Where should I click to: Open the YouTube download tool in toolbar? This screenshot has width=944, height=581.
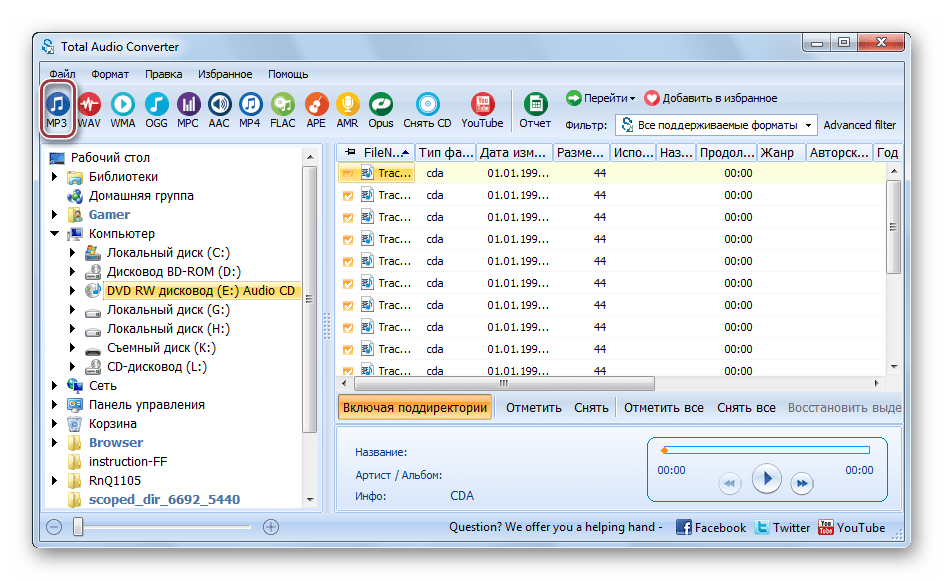(482, 109)
